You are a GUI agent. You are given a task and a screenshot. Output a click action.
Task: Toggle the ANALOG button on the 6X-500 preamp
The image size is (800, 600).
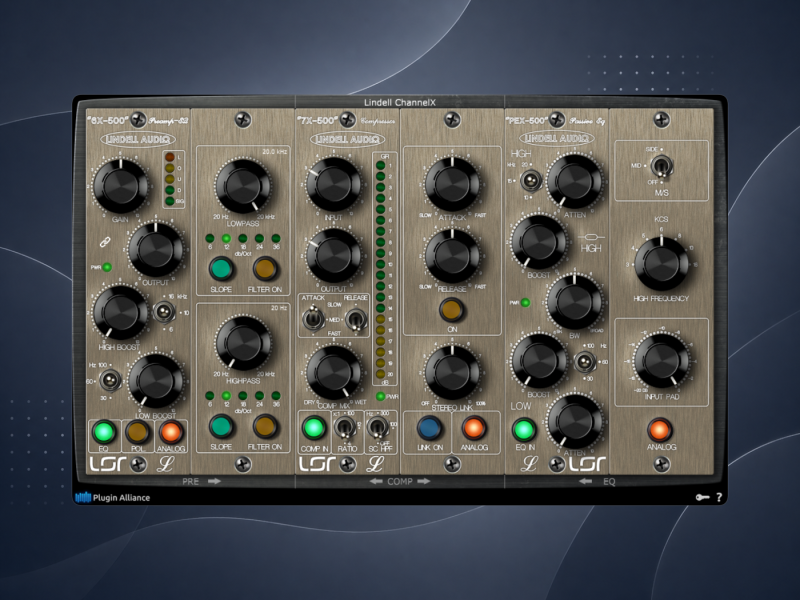(x=171, y=432)
